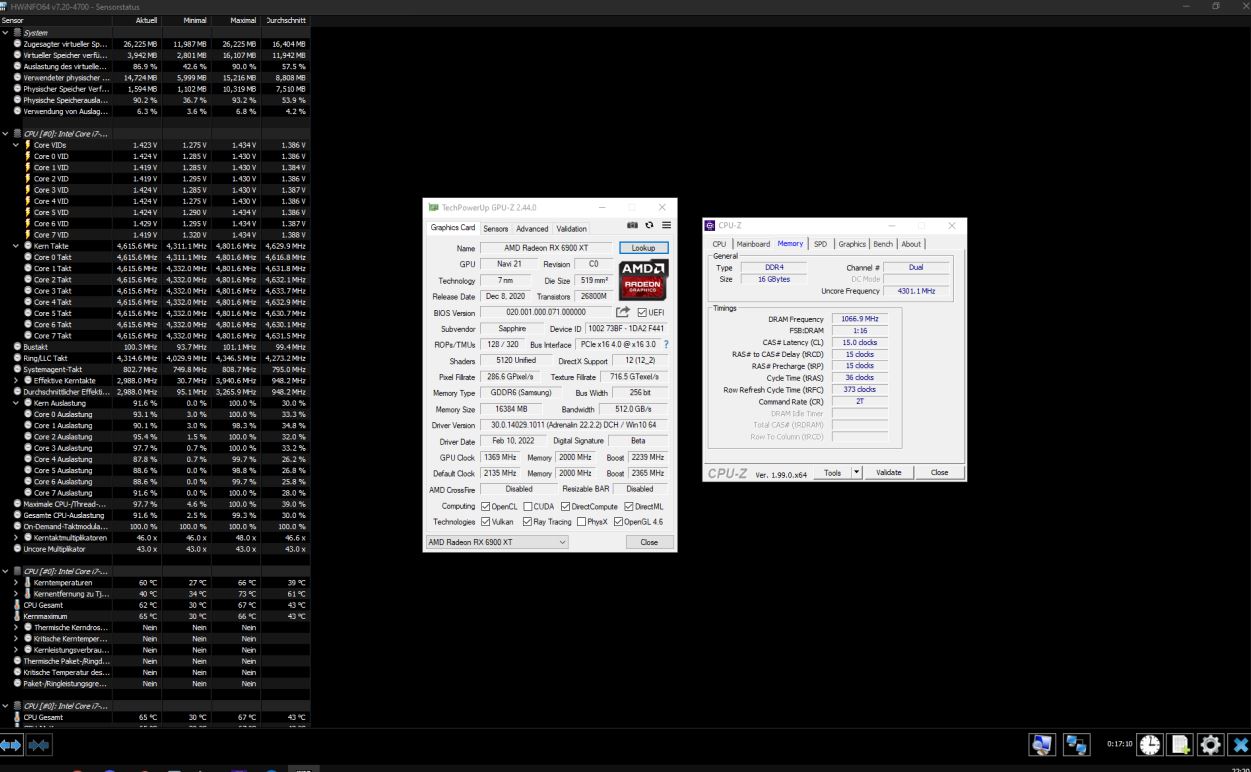Open CPU tab in CPU-Z
The image size is (1251, 772).
point(719,244)
